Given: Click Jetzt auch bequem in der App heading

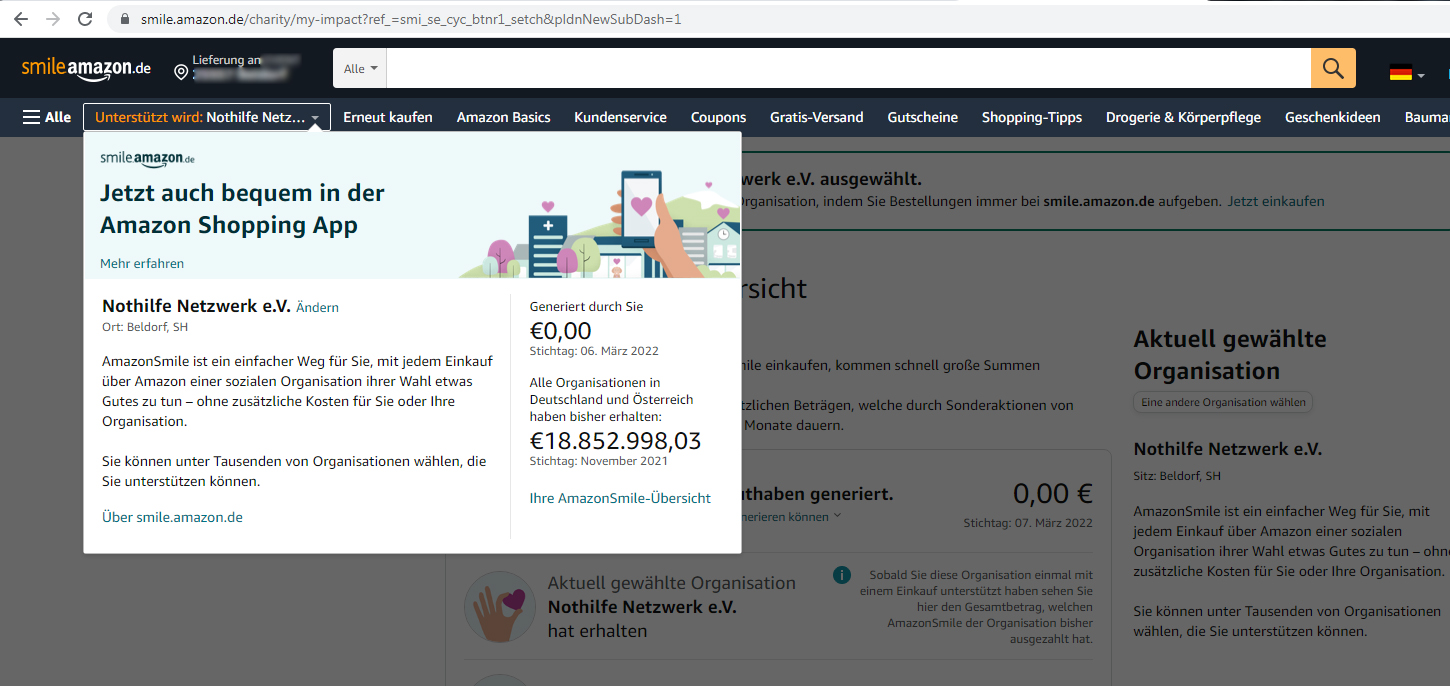Looking at the screenshot, I should [242, 209].
